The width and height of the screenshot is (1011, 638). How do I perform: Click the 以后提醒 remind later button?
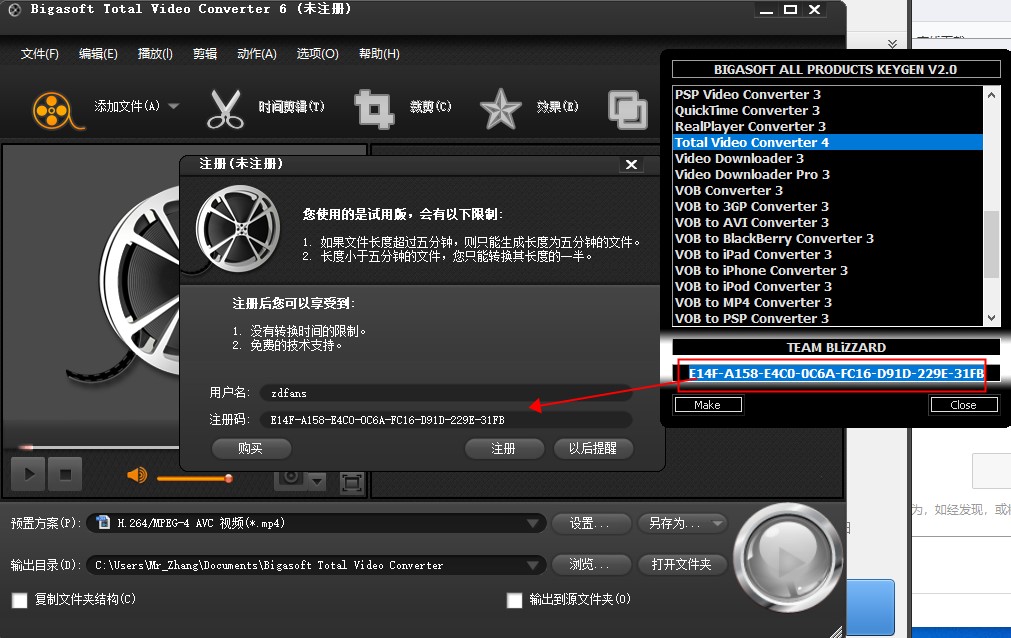pos(593,448)
